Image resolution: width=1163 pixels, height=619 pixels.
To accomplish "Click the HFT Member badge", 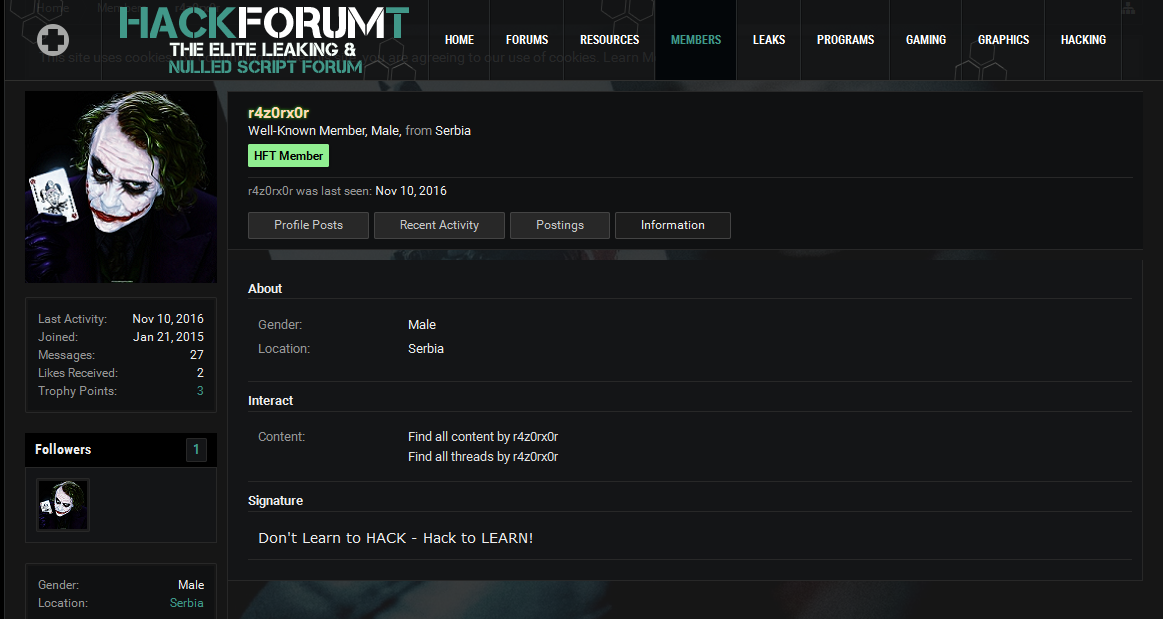I will click(289, 156).
